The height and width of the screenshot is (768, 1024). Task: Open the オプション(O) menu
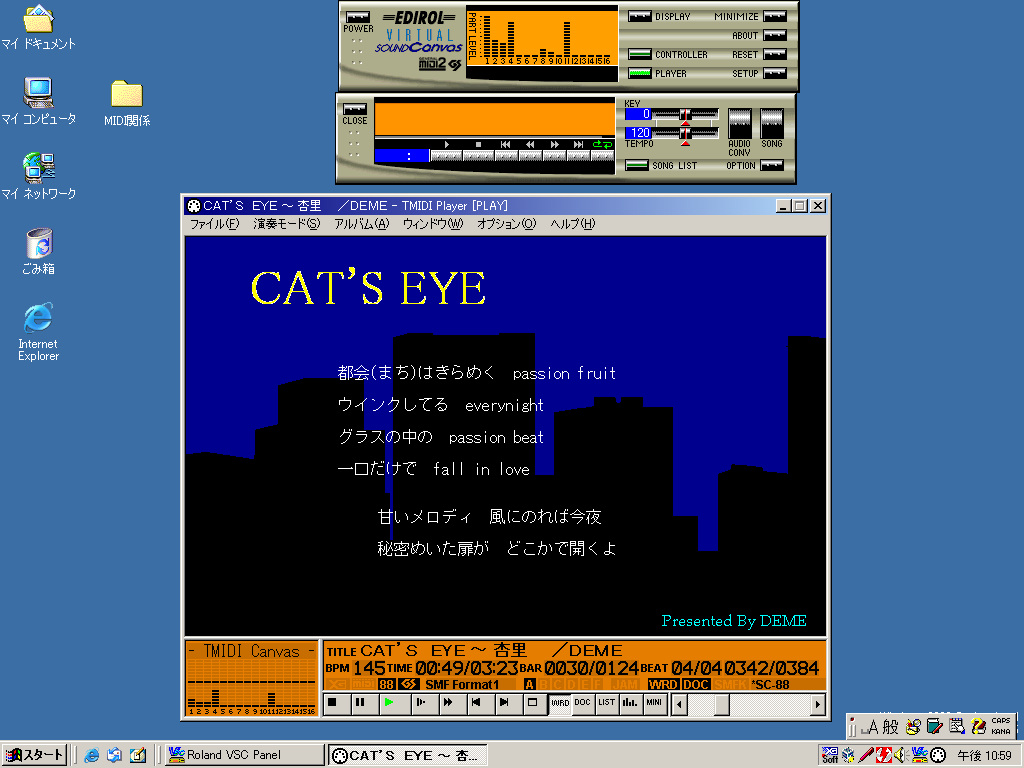[x=506, y=224]
